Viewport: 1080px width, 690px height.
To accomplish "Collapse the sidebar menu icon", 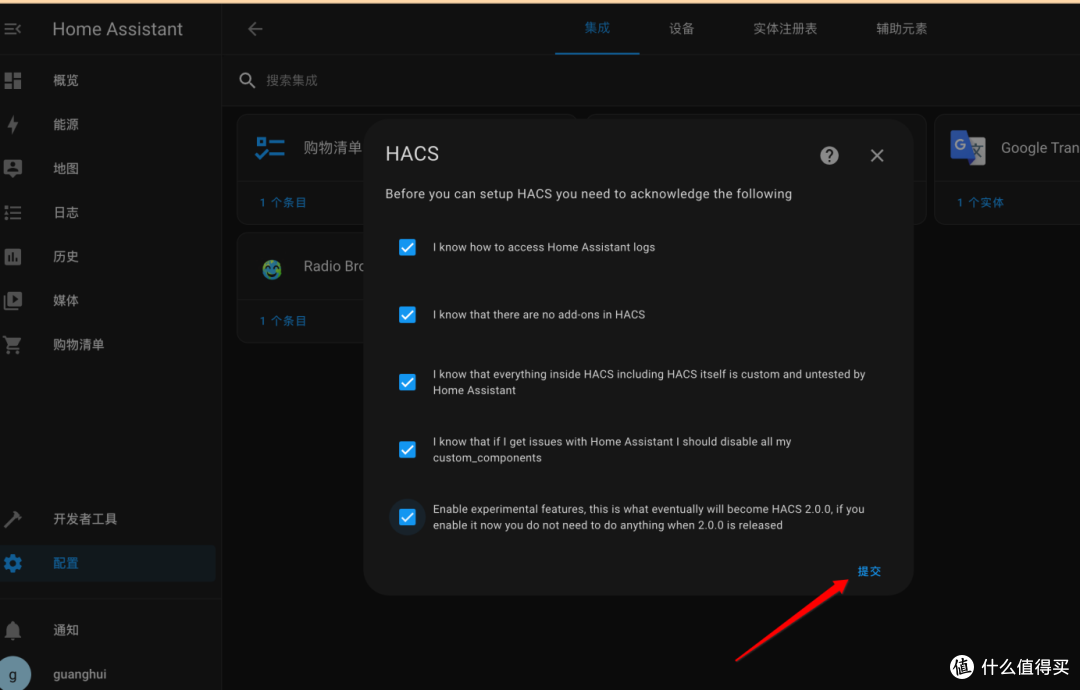I will (x=12, y=29).
